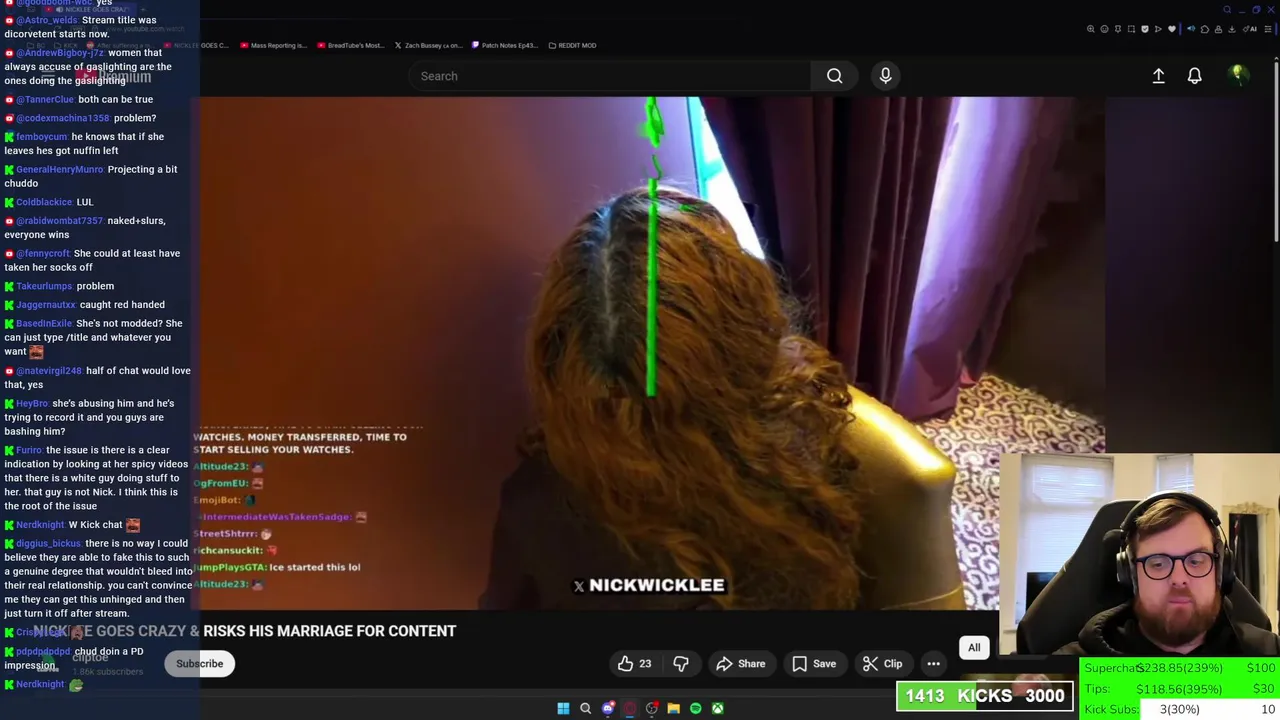This screenshot has height=720, width=1280.
Task: Open the BreadTube's Most bookmark
Action: point(350,45)
